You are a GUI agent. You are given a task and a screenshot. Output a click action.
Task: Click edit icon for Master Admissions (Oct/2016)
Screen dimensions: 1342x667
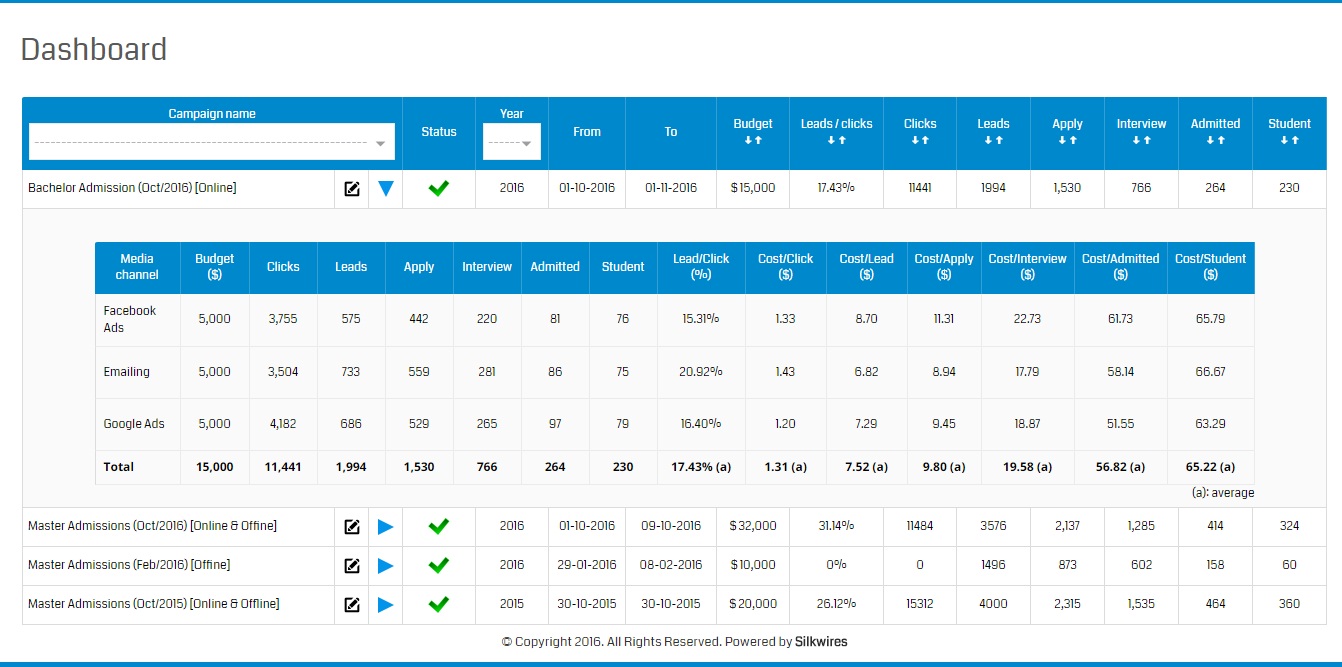(x=352, y=527)
